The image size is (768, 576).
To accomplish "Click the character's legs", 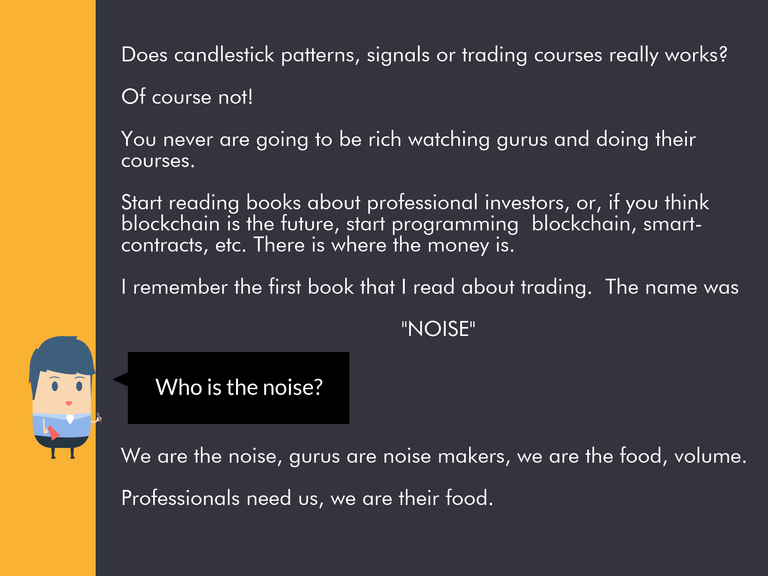I will click(63, 452).
